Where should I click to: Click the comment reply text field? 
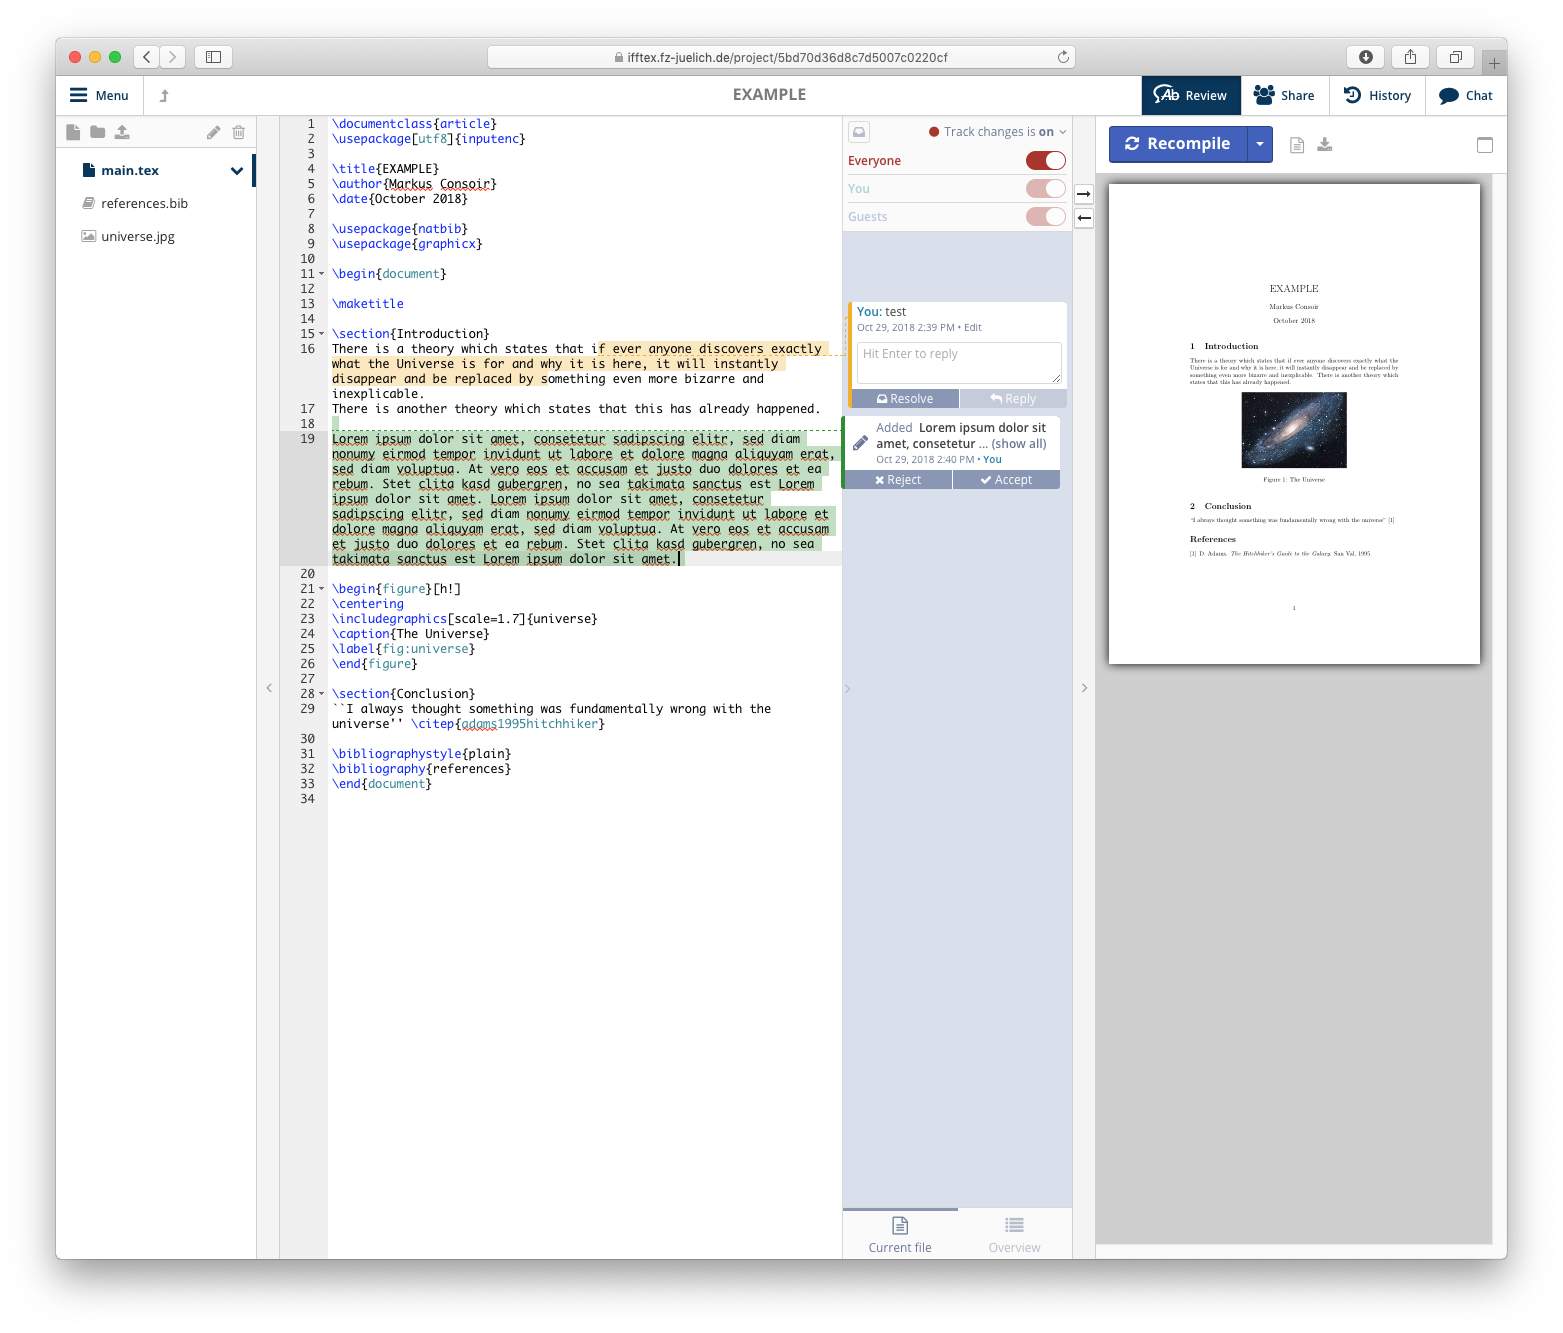point(958,362)
